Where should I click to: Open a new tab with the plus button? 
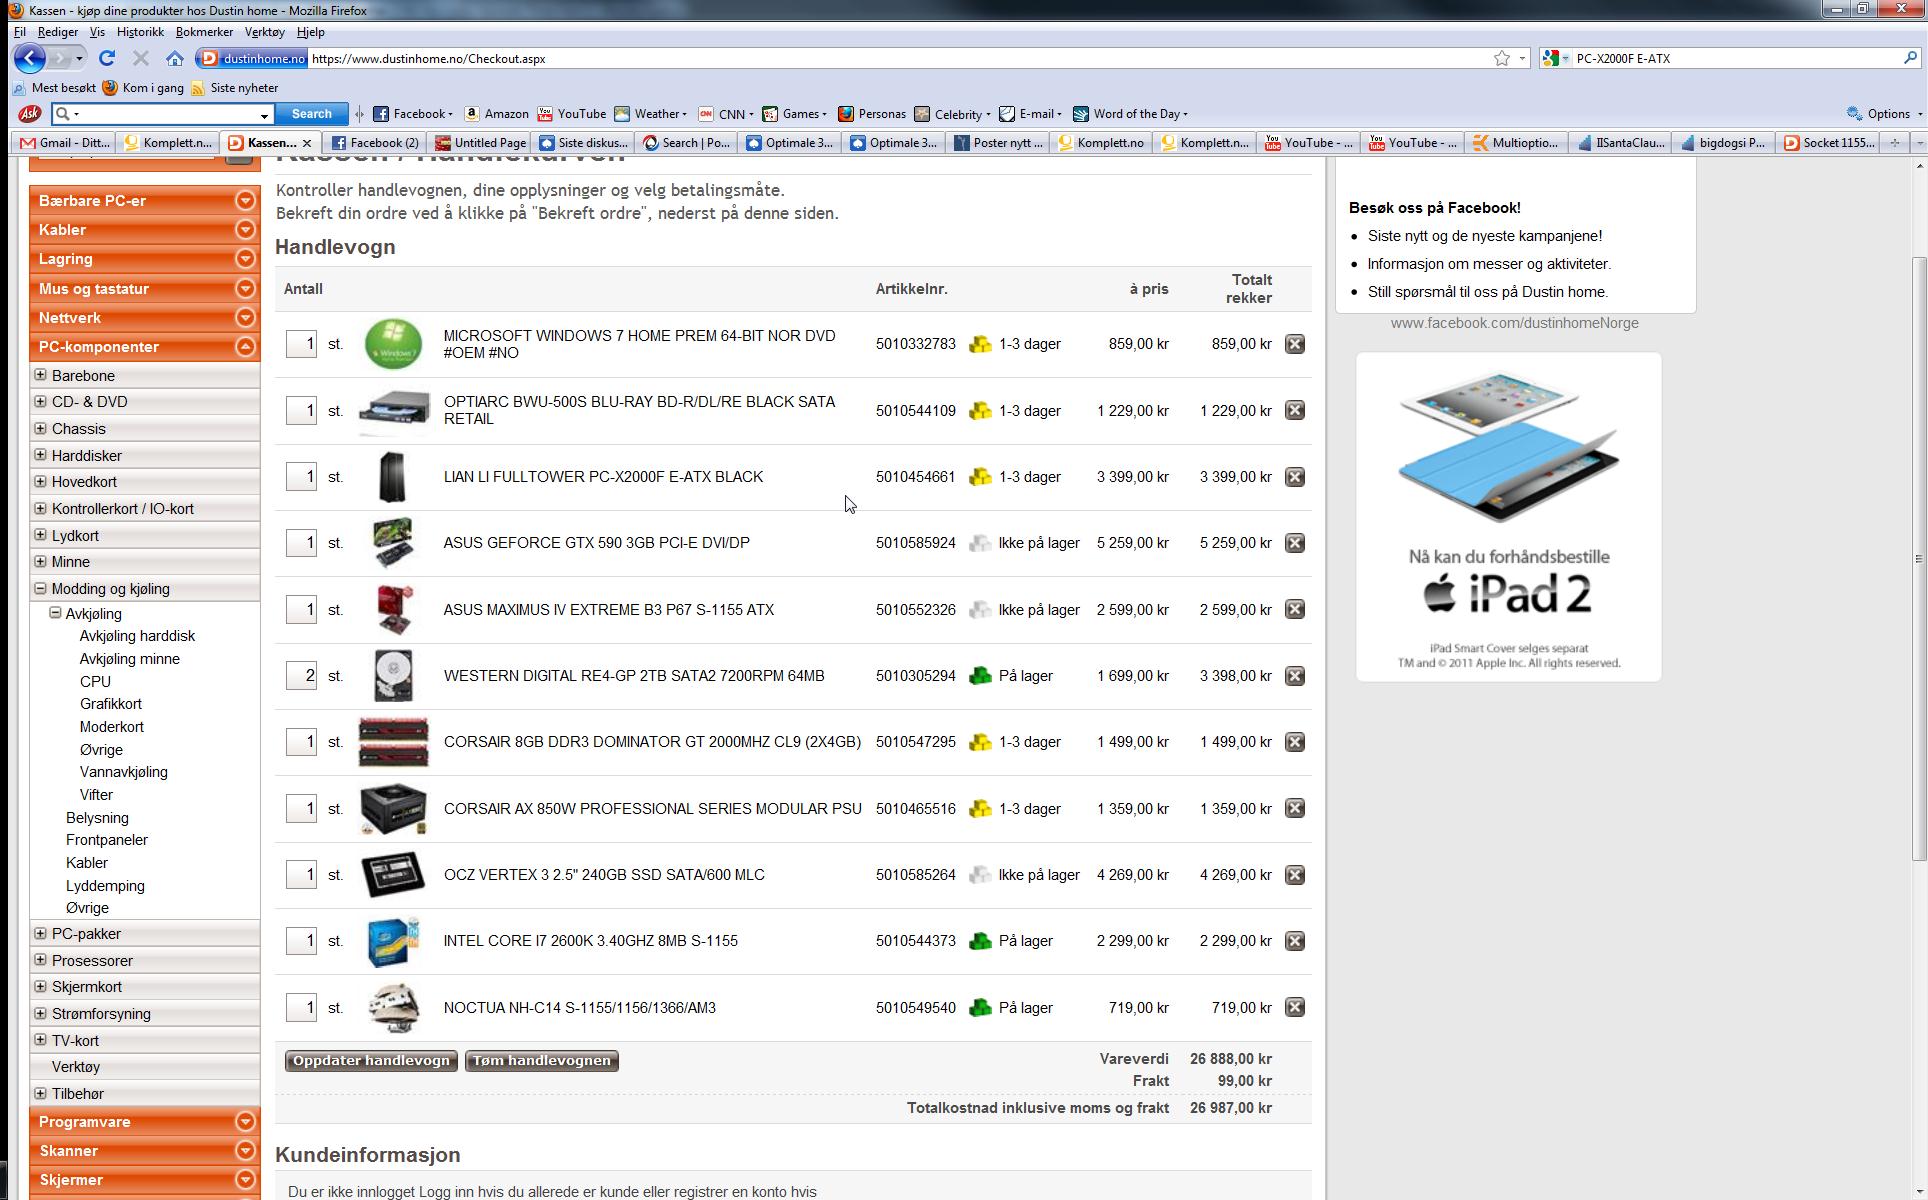[1894, 143]
